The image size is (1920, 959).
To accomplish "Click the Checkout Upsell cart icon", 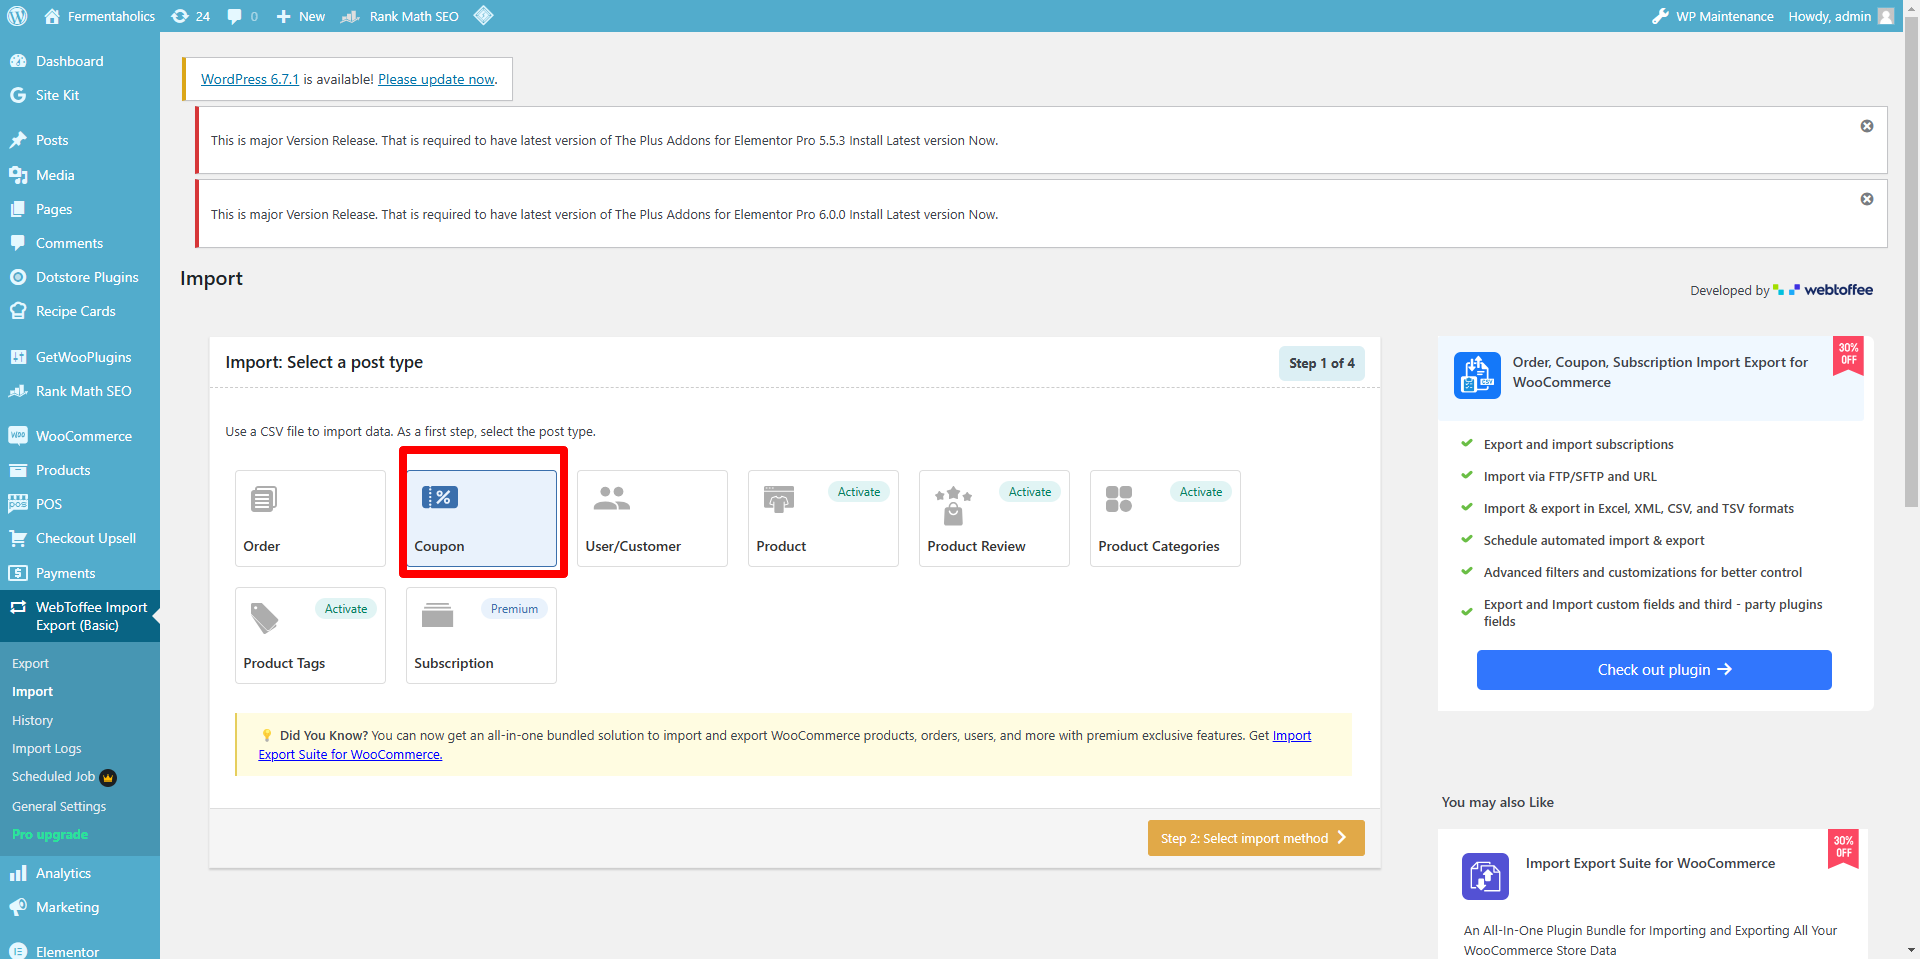I will [18, 538].
